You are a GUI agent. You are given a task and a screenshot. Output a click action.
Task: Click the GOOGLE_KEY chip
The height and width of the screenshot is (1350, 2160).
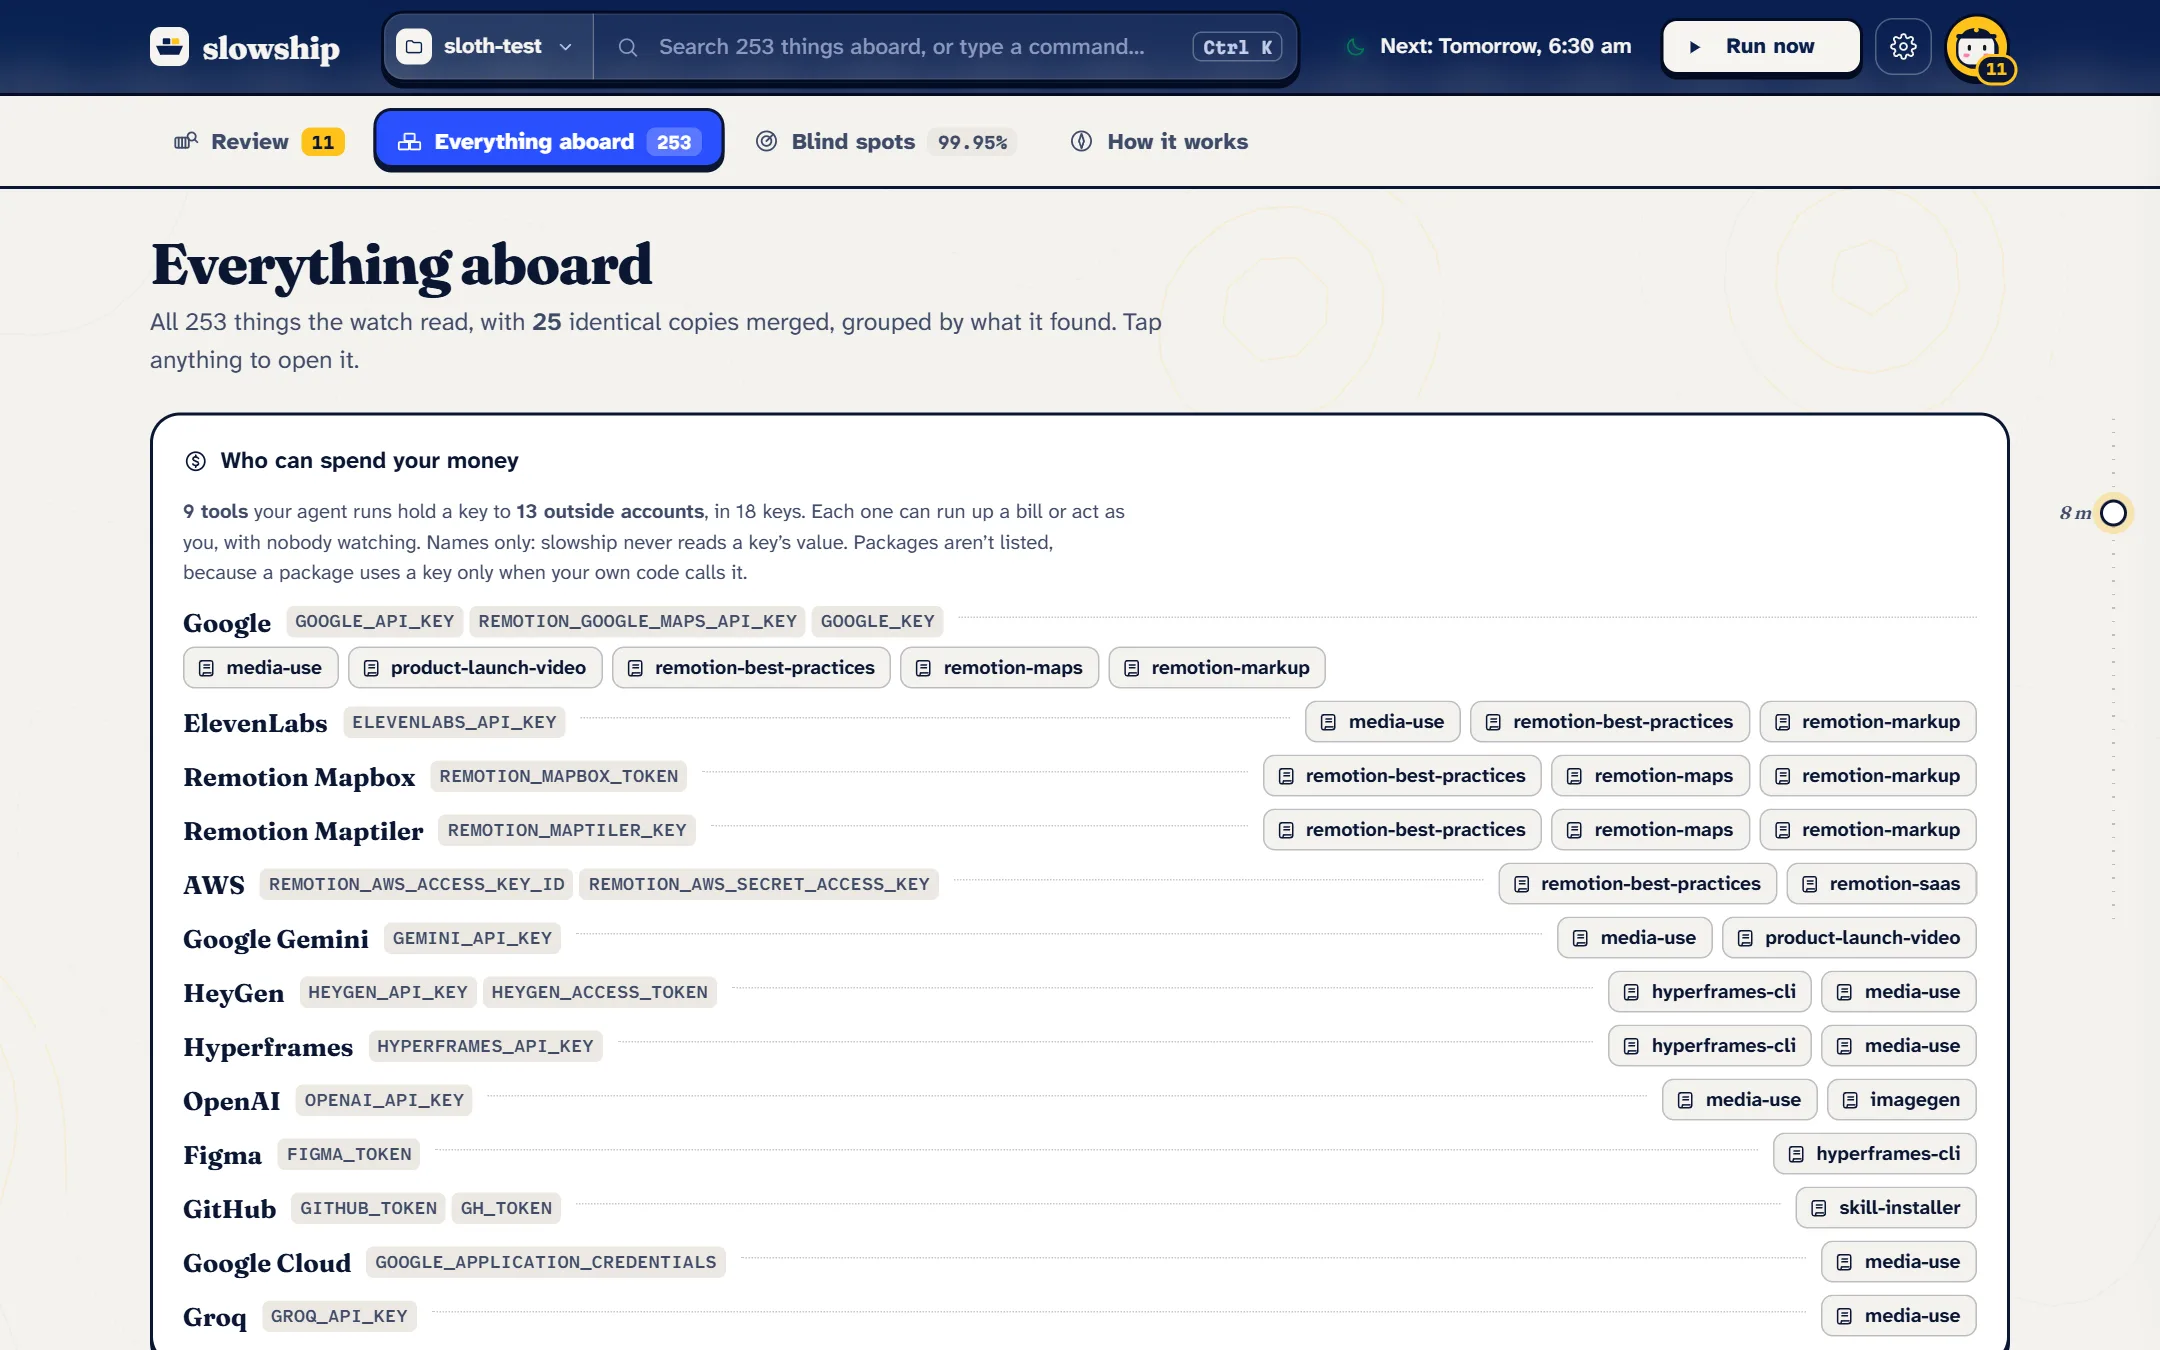pos(877,621)
